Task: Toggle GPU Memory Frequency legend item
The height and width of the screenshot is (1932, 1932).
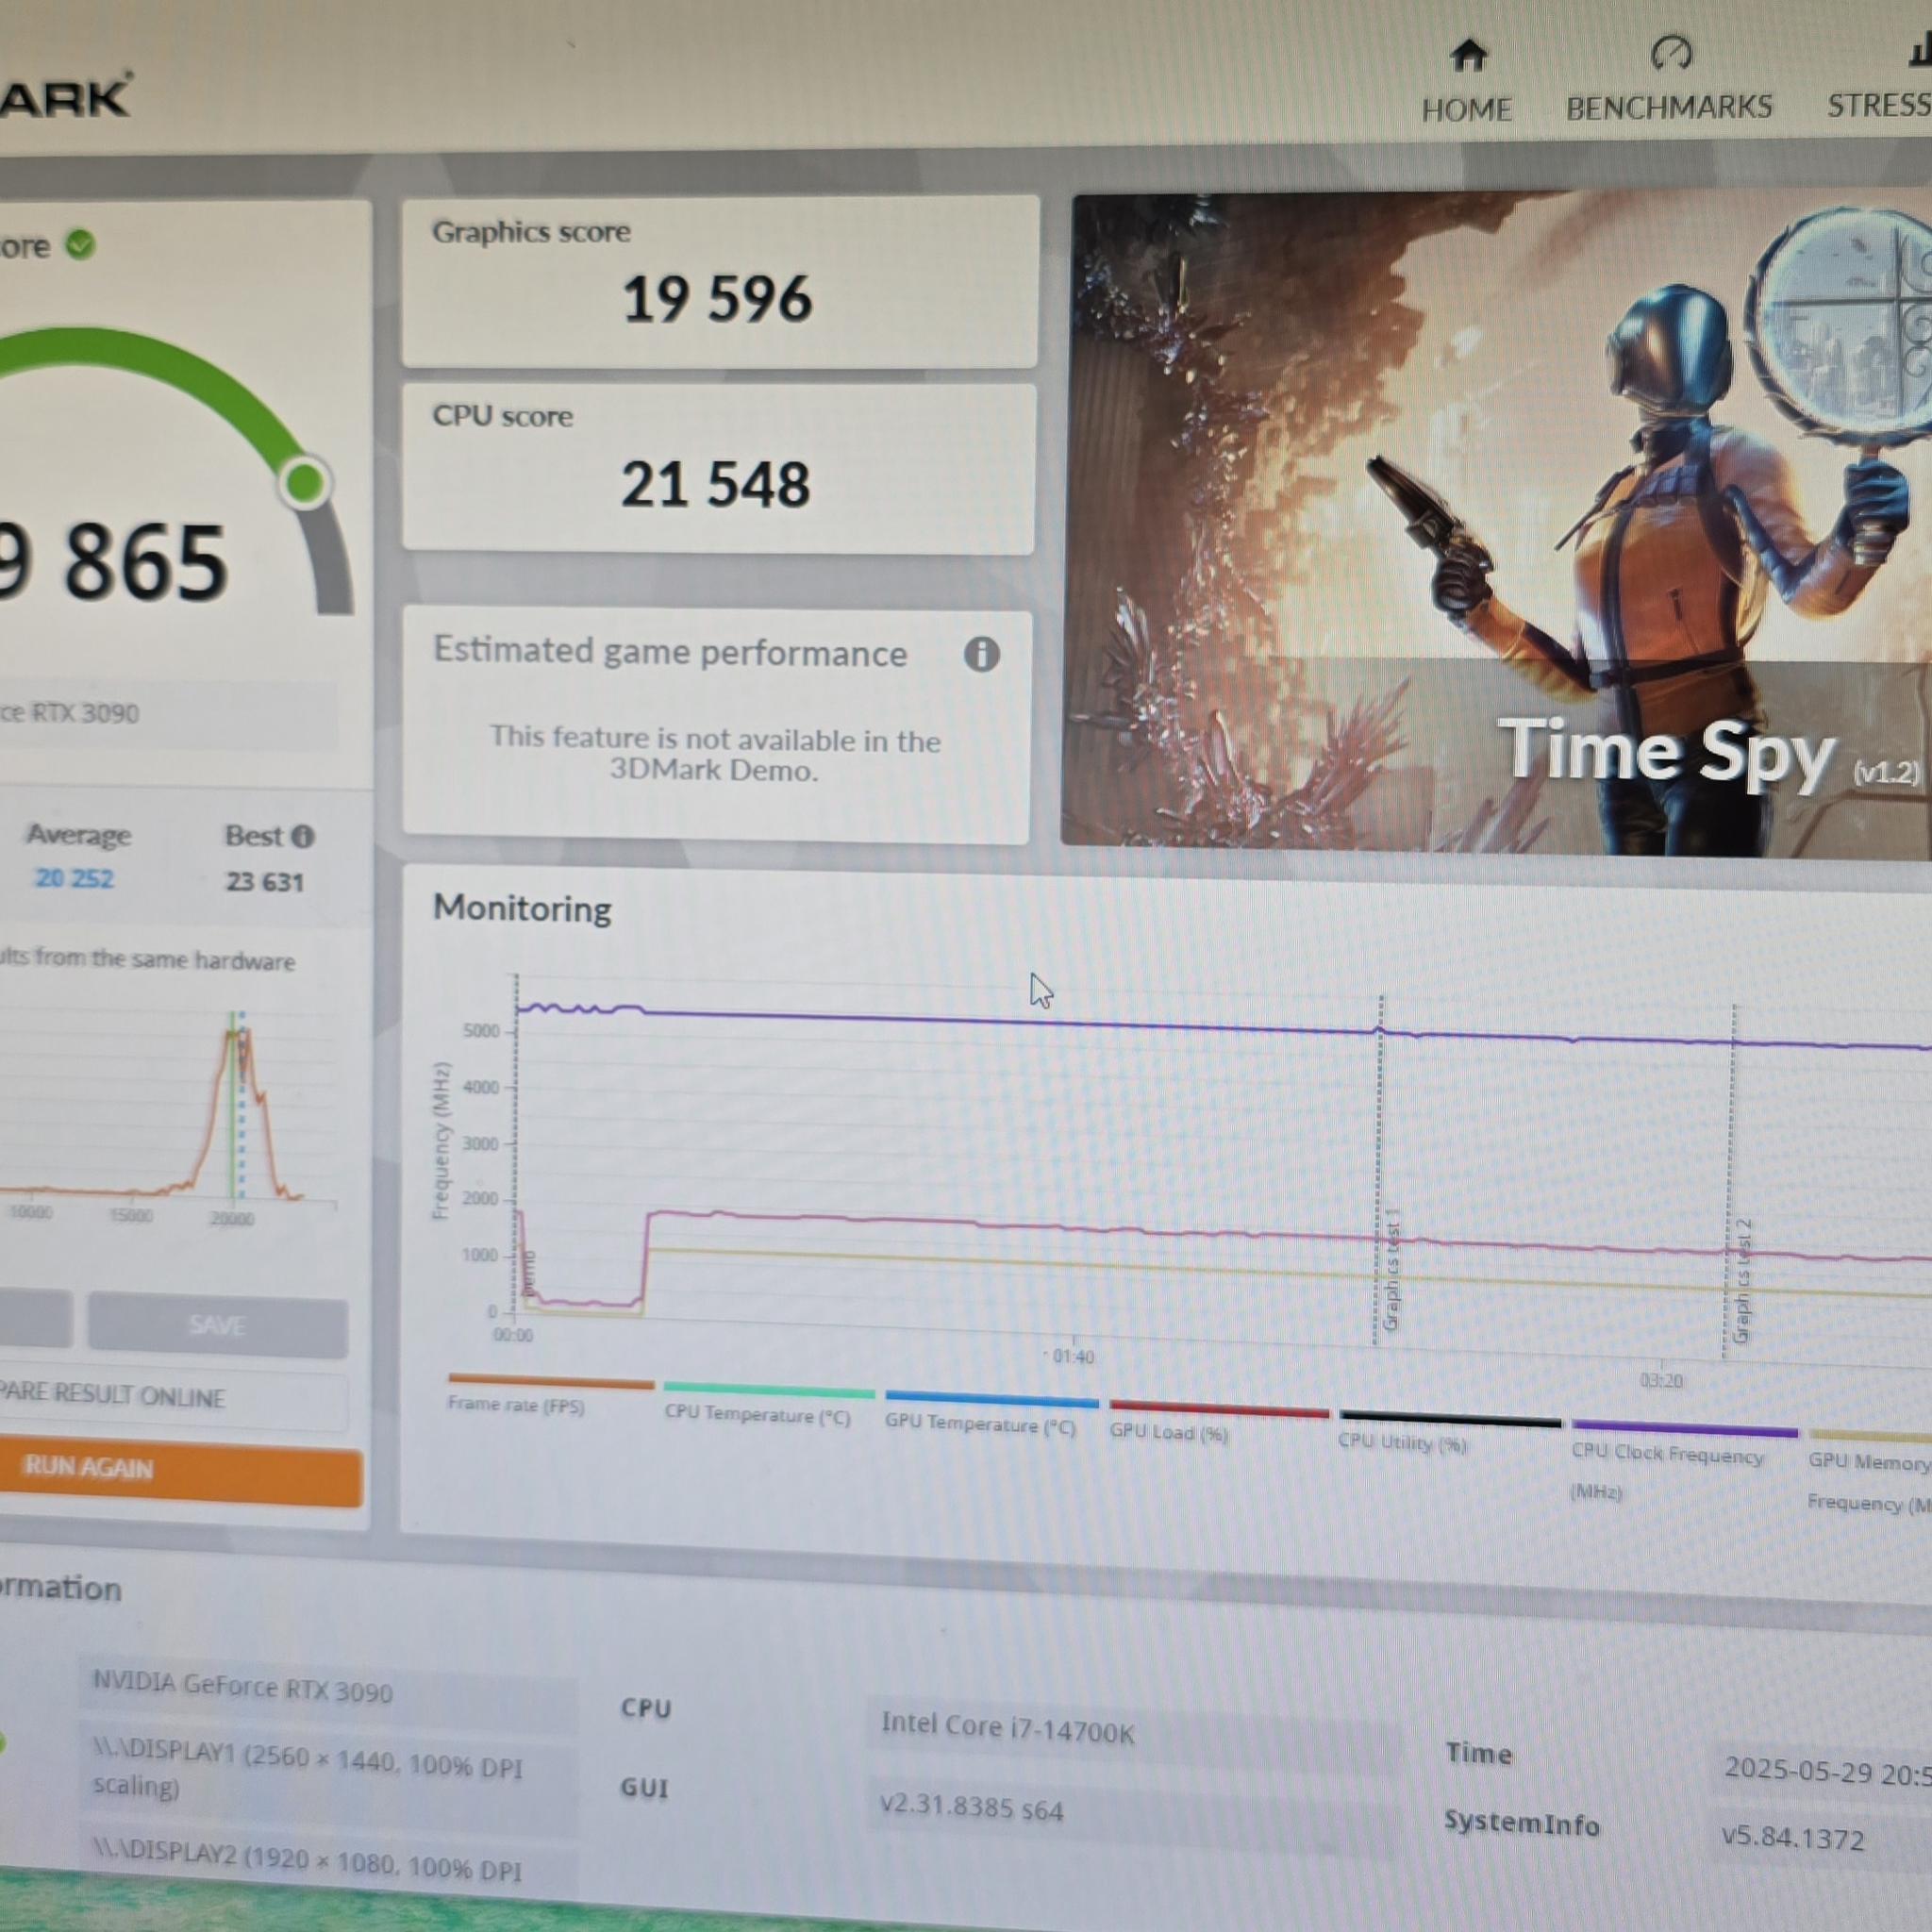Action: (x=1868, y=1473)
